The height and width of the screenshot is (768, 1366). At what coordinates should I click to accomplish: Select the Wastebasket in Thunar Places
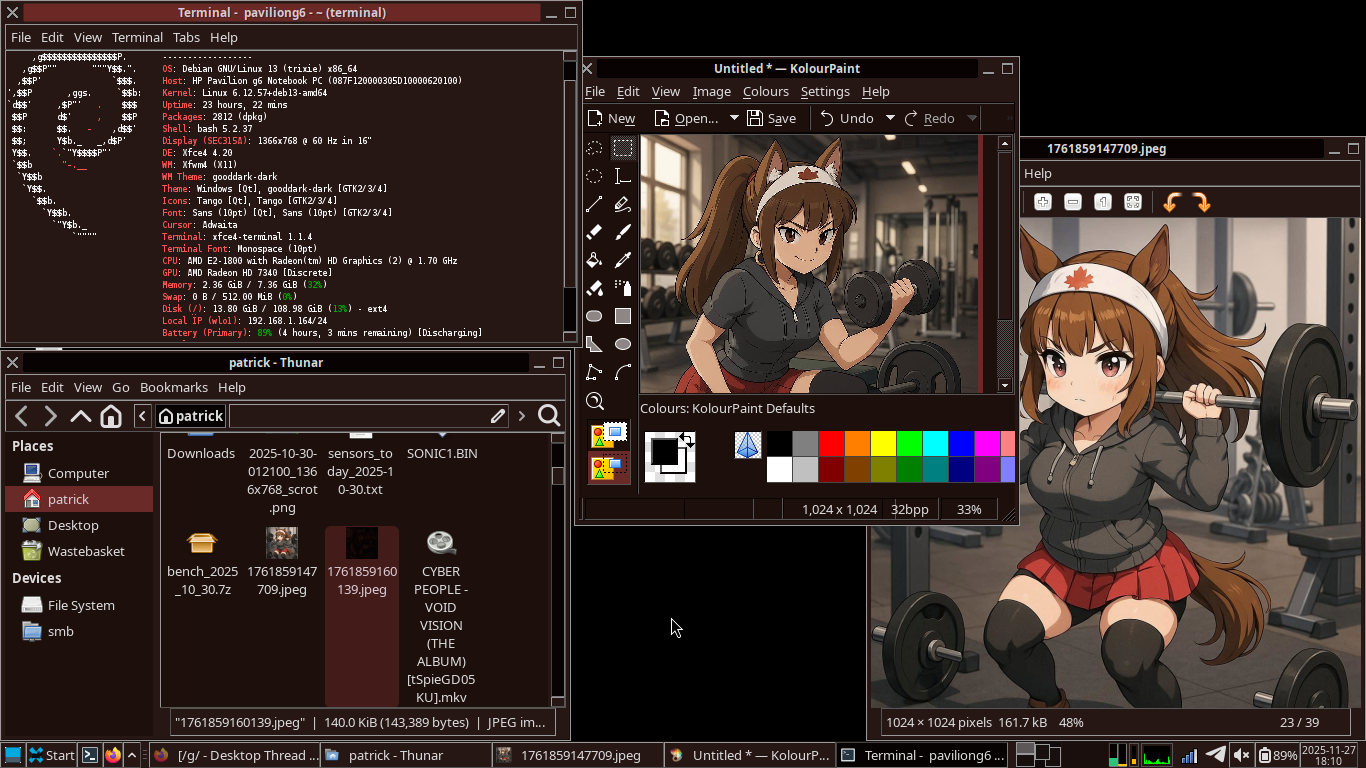click(80, 551)
